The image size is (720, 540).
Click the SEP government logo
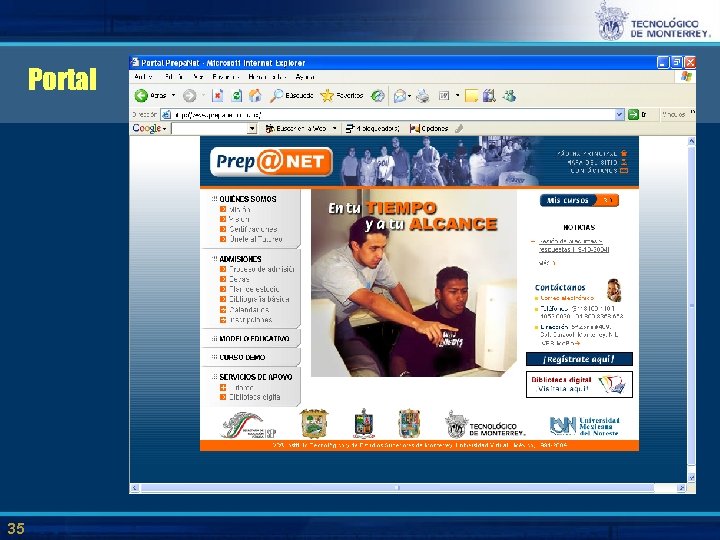click(249, 425)
